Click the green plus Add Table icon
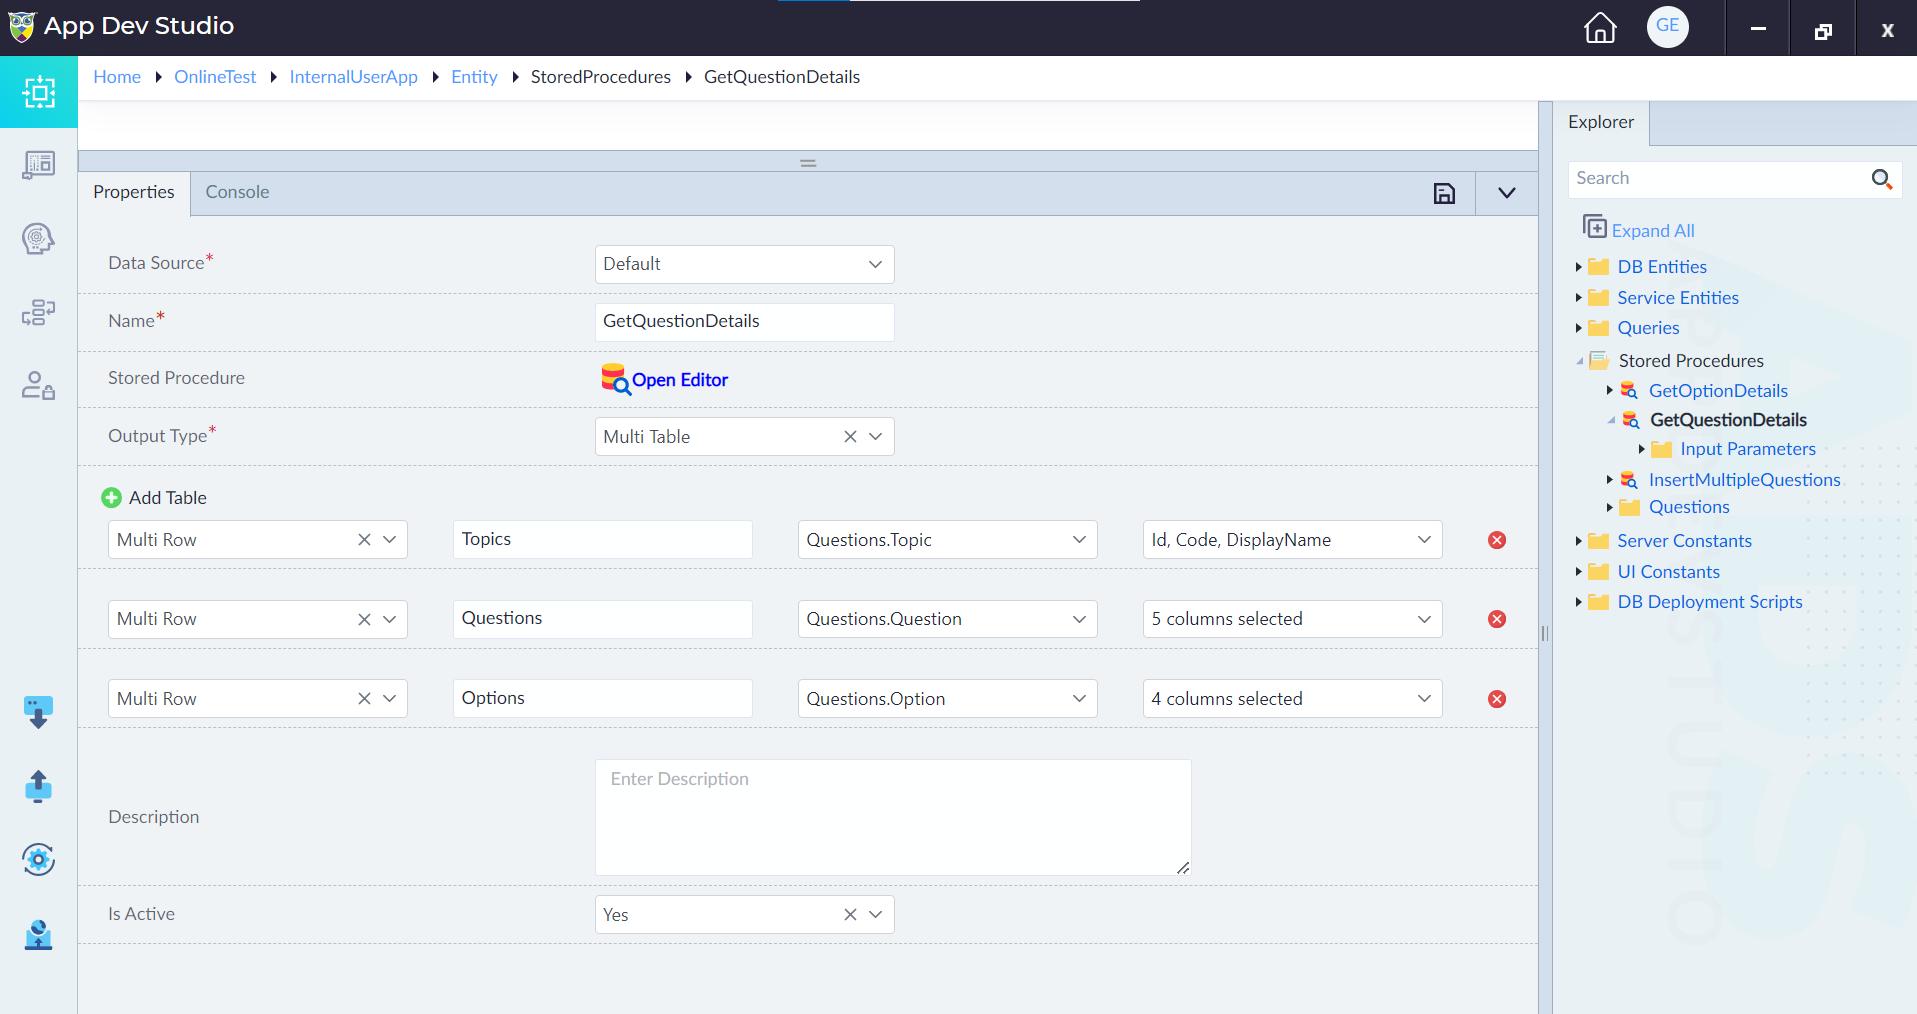This screenshot has height=1014, width=1917. 112,498
